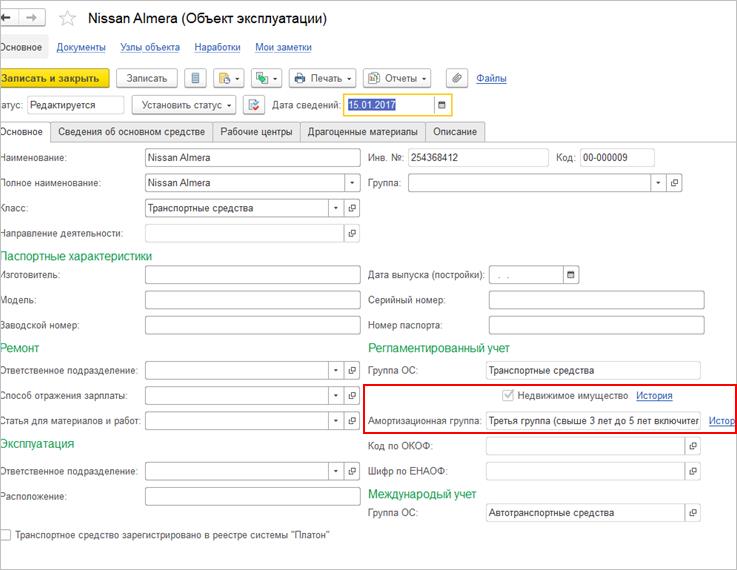Screen dimensions: 737x570
Task: Check the Платон registry checkbox
Action: [x=5, y=535]
